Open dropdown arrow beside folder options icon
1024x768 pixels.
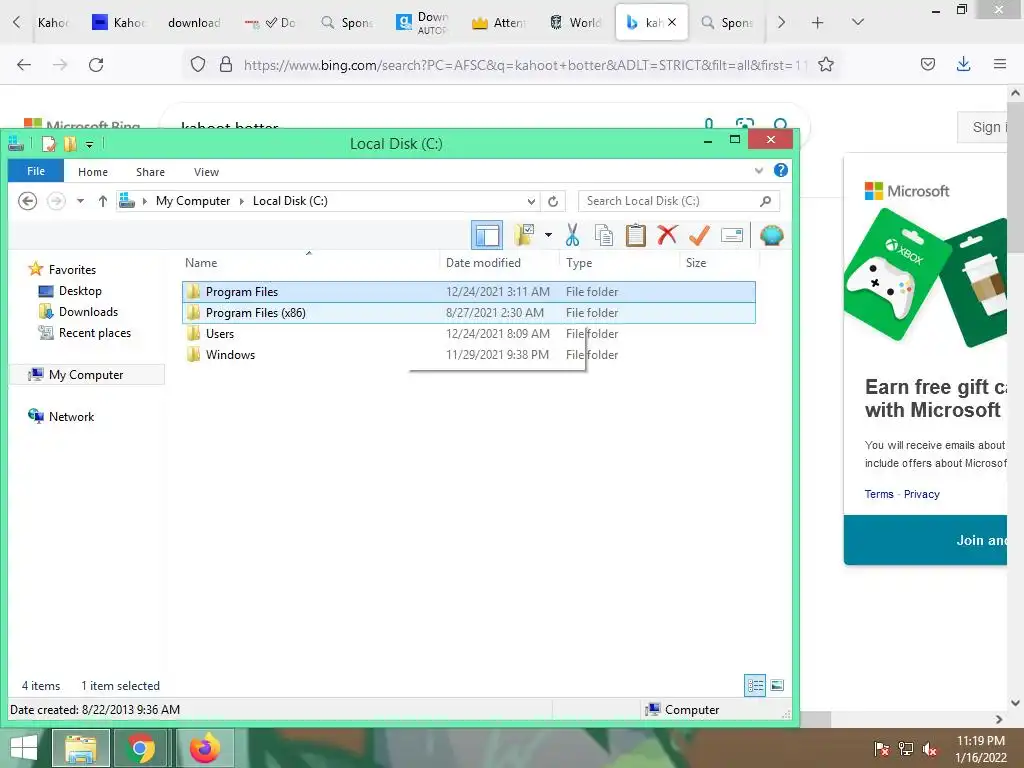549,235
